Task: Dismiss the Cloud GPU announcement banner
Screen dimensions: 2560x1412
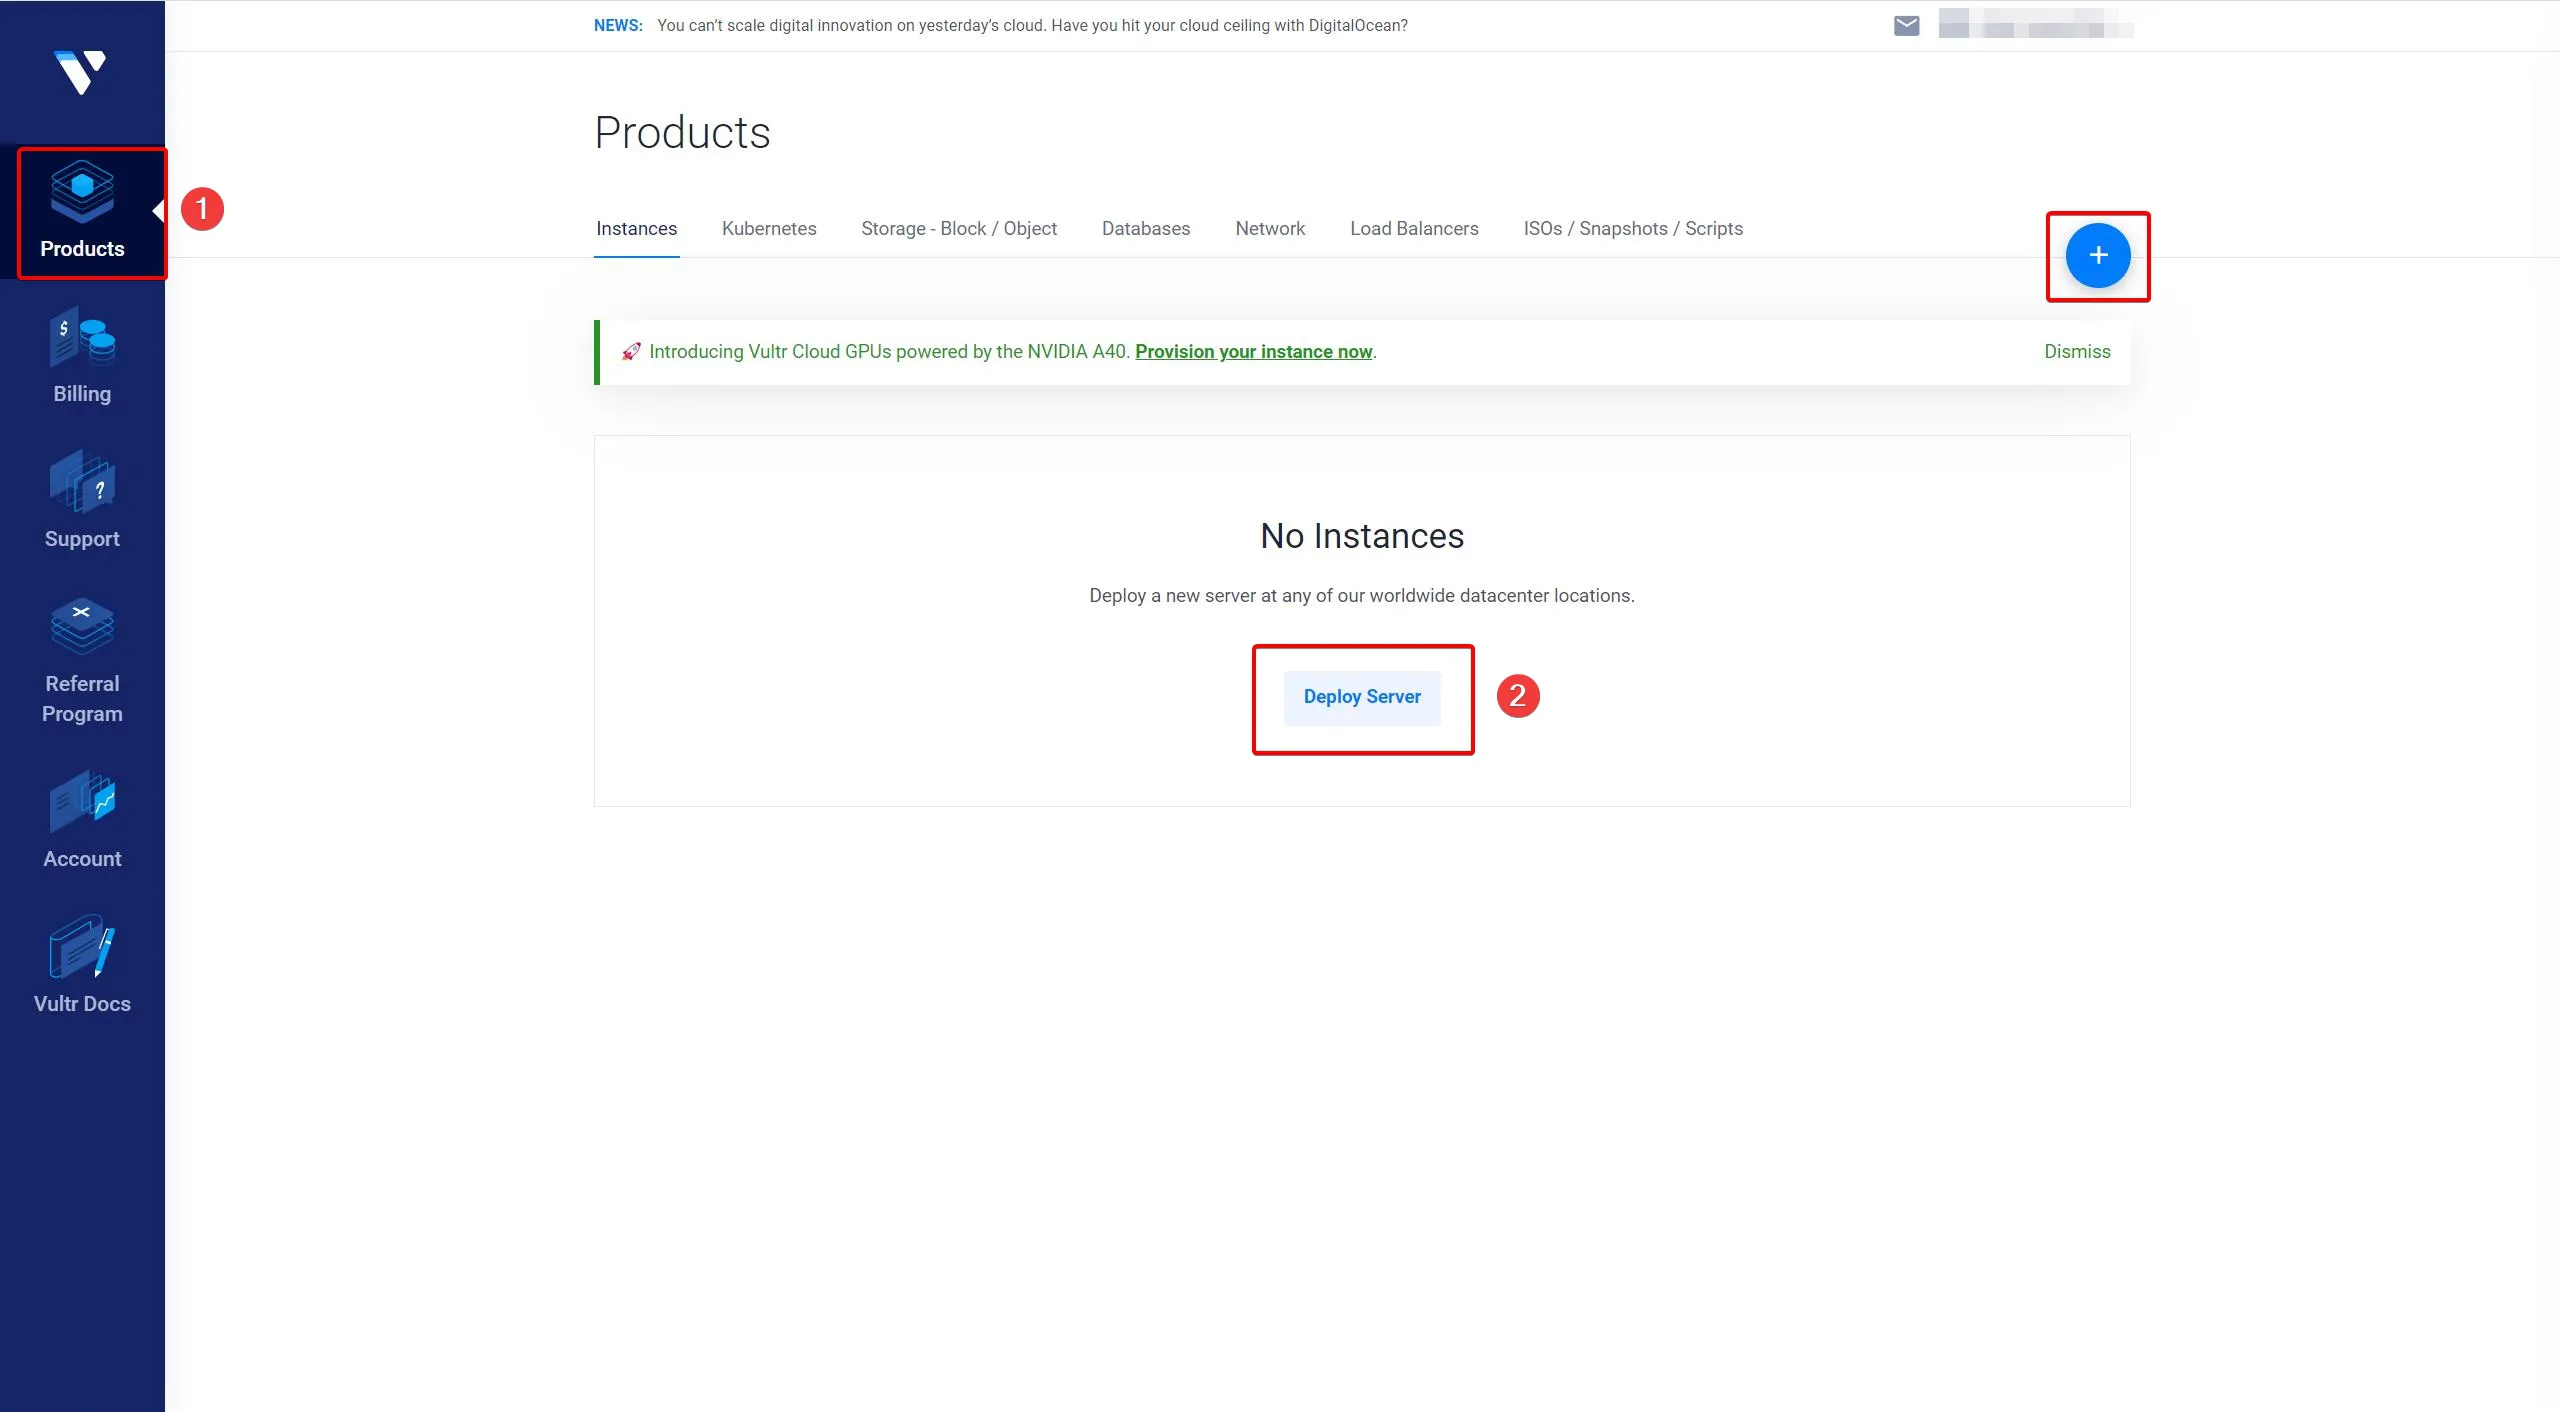Action: click(x=2076, y=352)
